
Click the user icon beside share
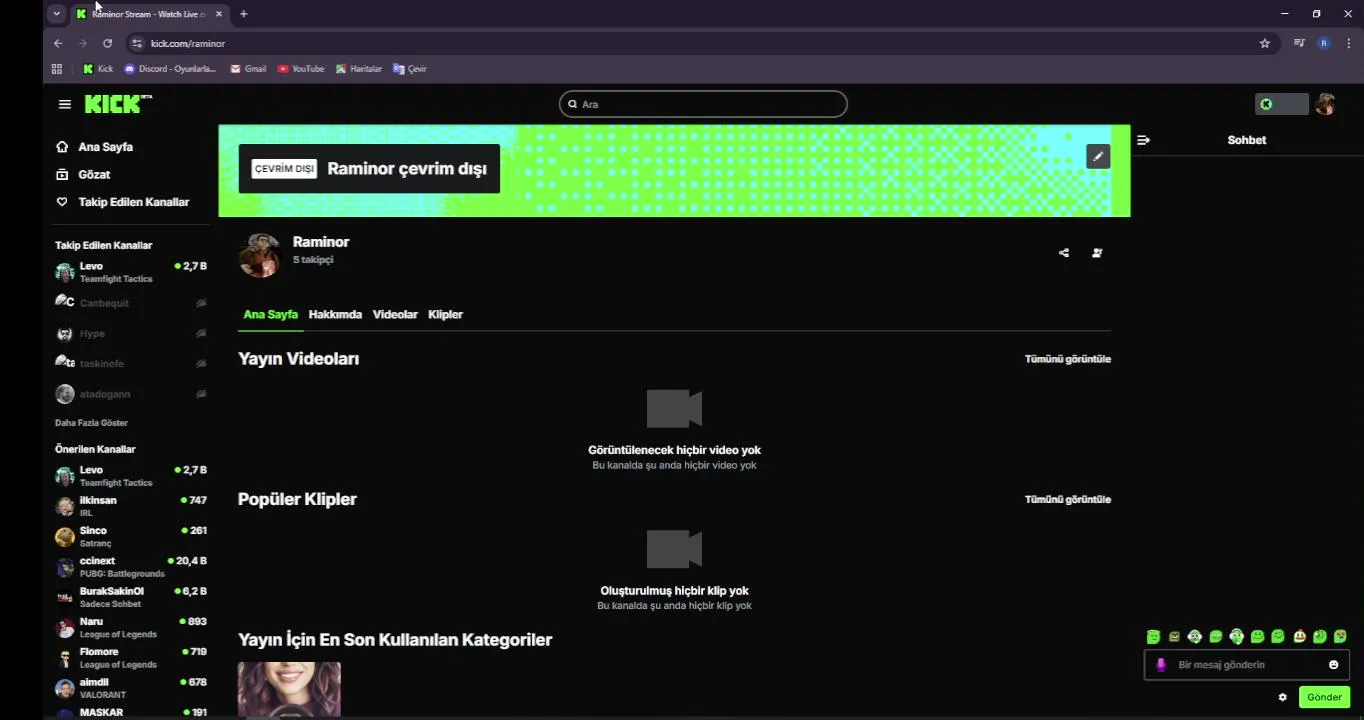pyautogui.click(x=1097, y=253)
